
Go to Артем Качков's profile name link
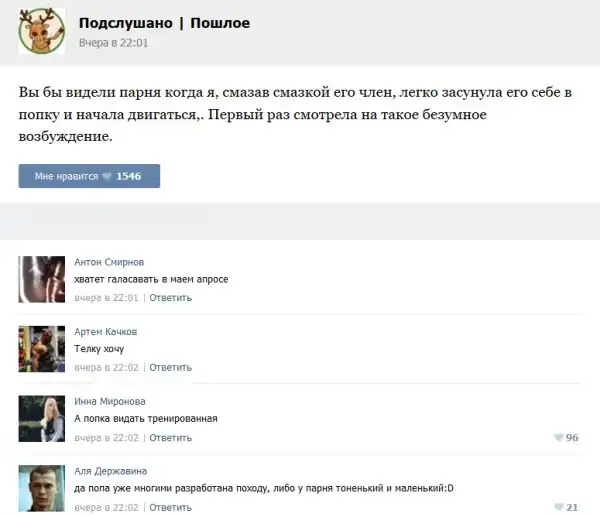coord(106,332)
